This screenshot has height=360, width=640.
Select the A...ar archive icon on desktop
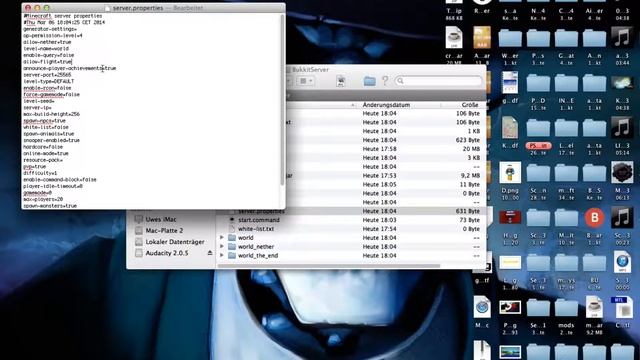click(x=482, y=38)
